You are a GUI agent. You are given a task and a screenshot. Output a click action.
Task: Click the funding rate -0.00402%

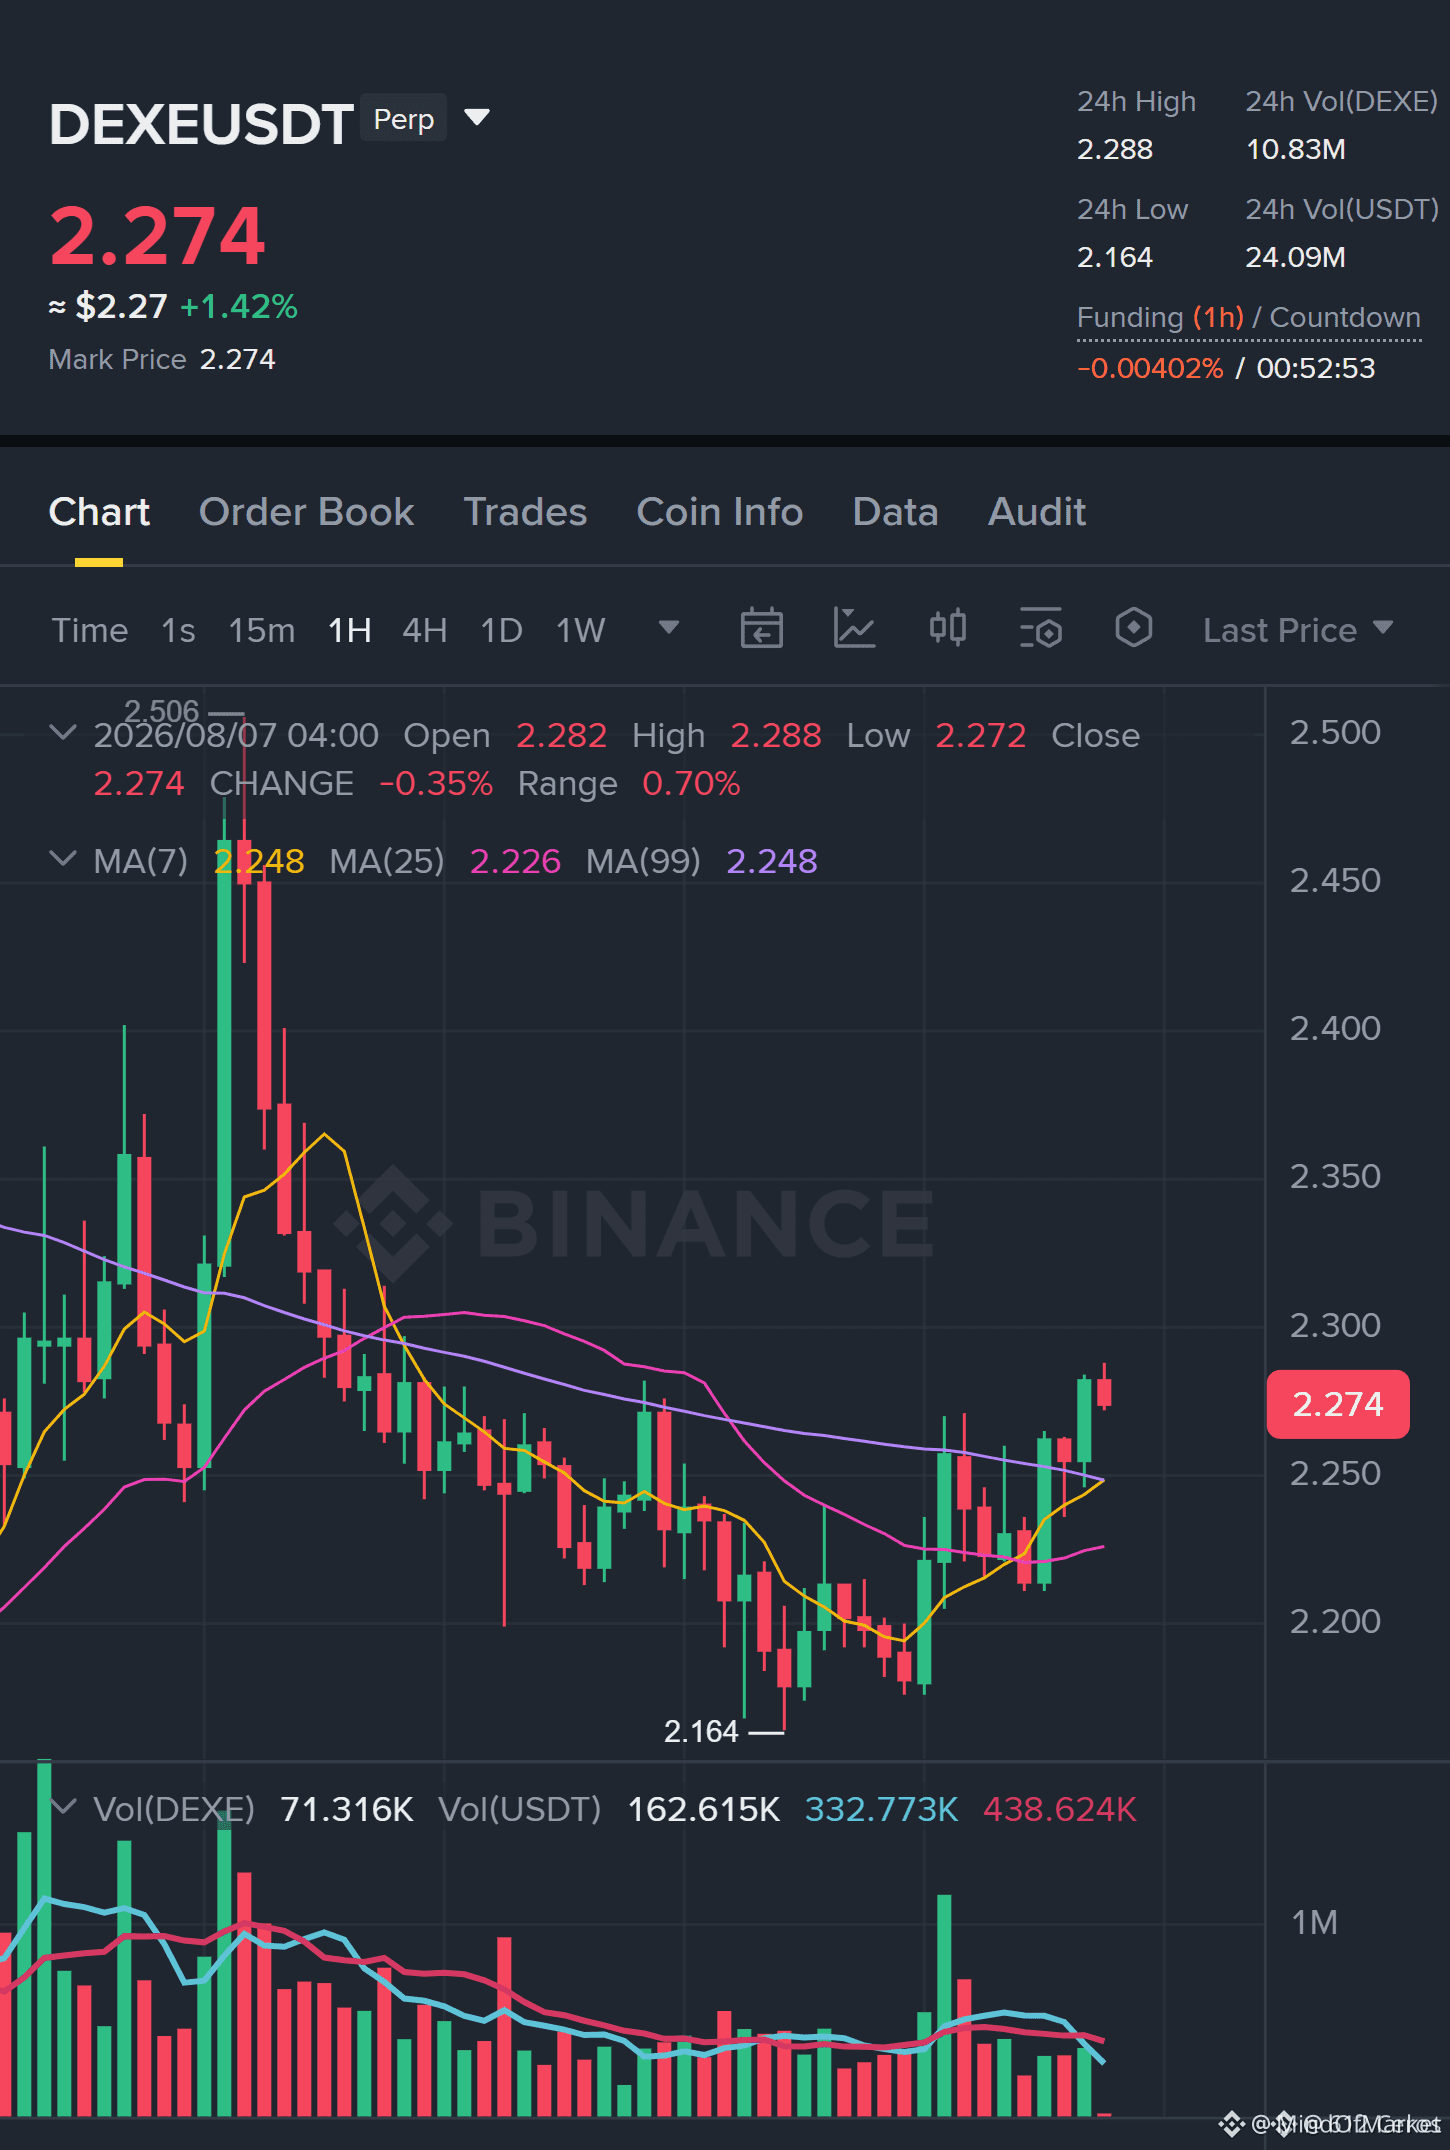click(1150, 368)
